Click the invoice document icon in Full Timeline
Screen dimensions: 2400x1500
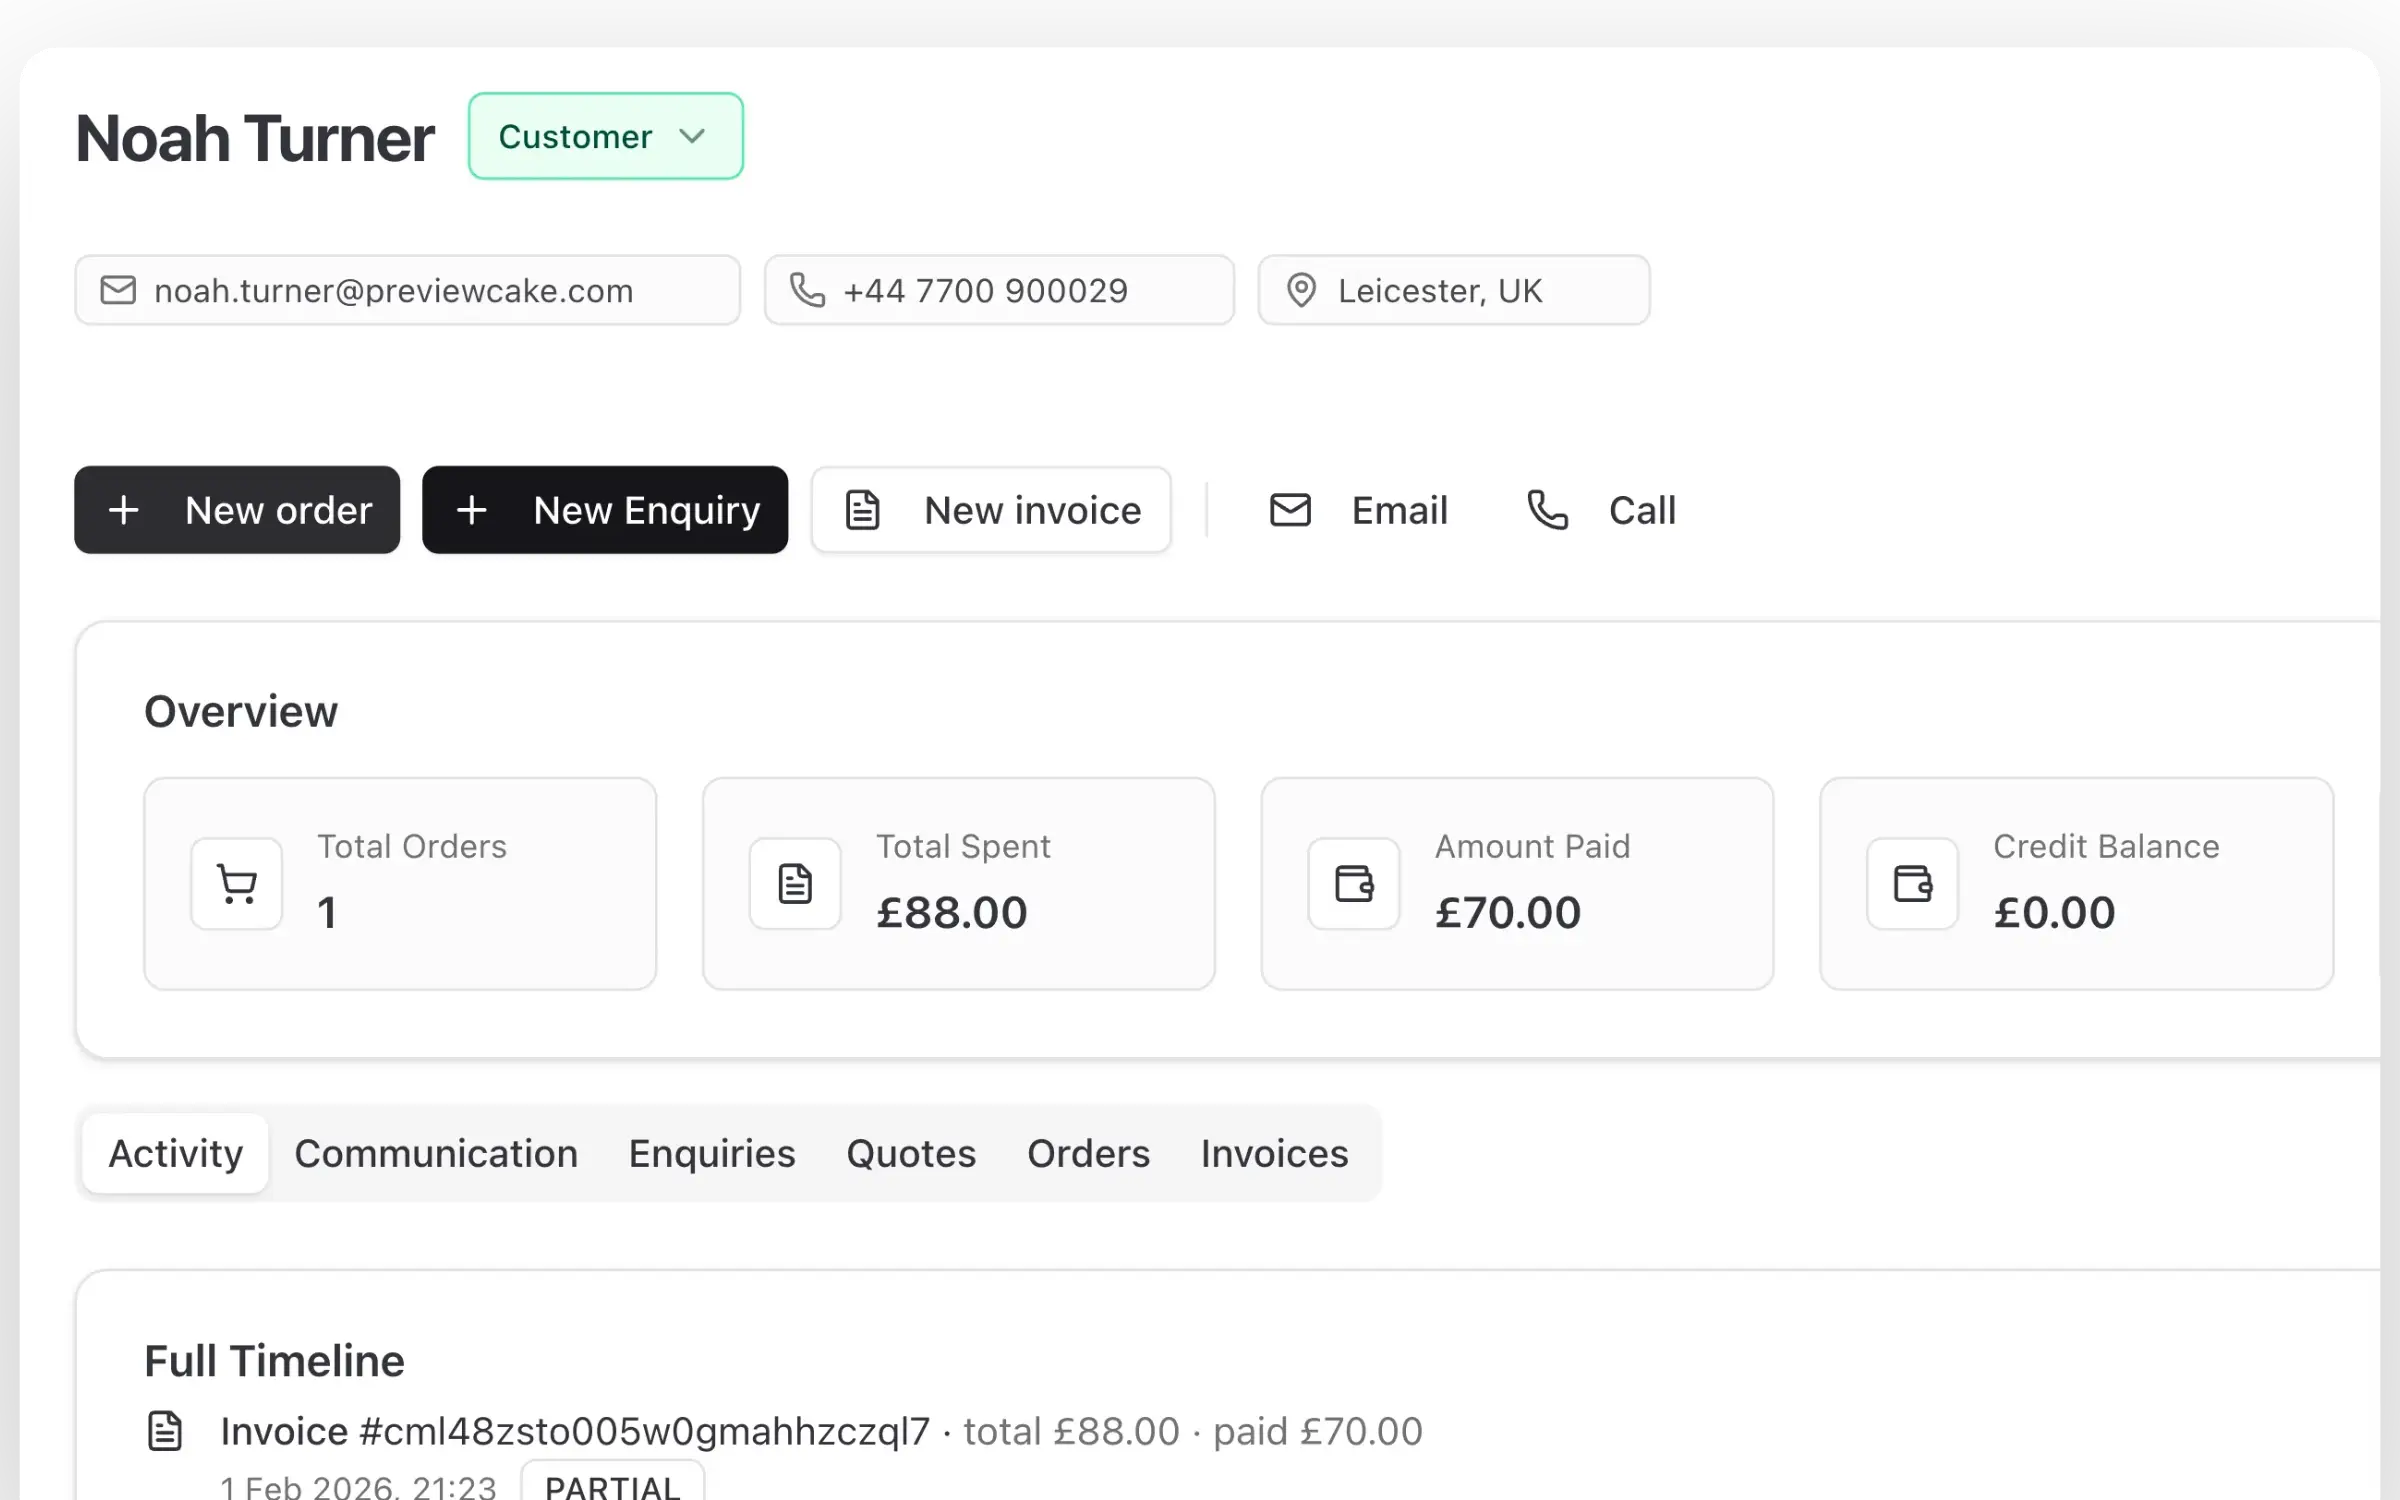(x=165, y=1431)
